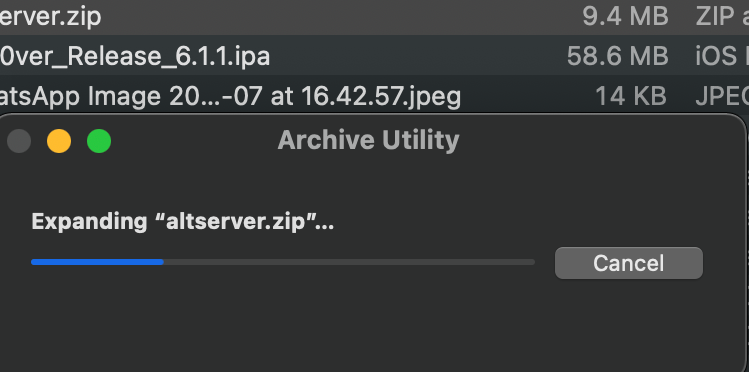Zoom Archive Utility using the green button
The image size is (749, 372).
click(x=99, y=141)
